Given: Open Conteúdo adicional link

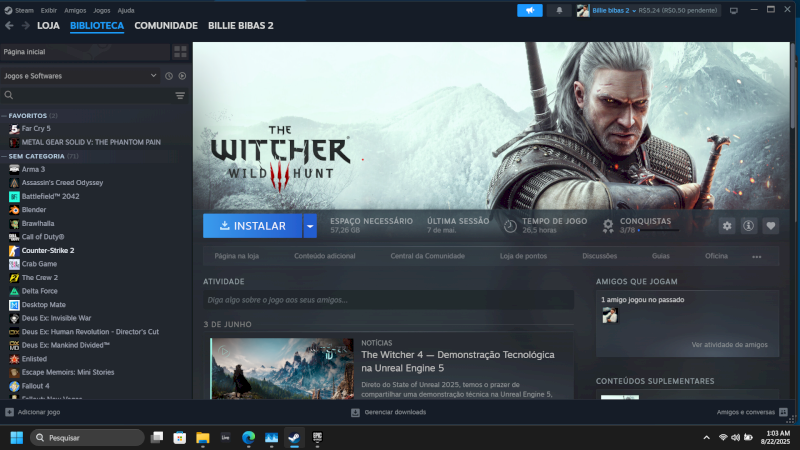Looking at the screenshot, I should (x=324, y=256).
